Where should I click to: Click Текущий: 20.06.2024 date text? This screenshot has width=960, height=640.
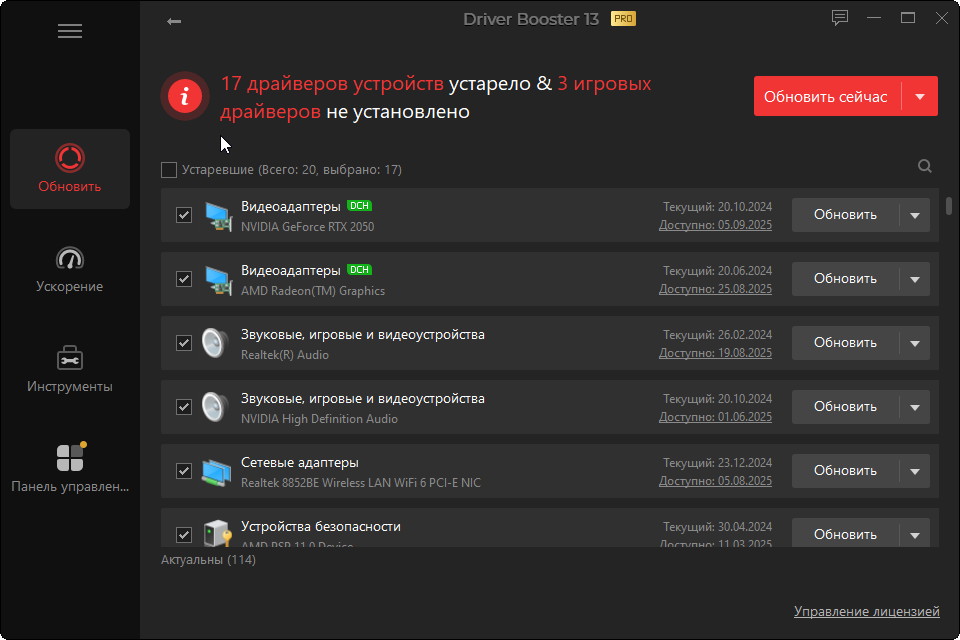718,271
